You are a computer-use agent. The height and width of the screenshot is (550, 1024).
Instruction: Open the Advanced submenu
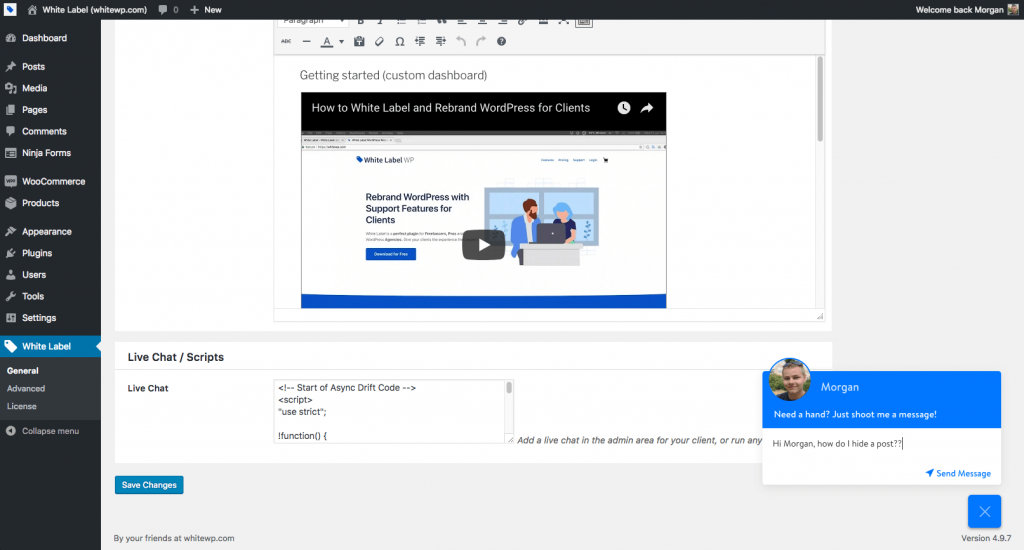click(26, 389)
